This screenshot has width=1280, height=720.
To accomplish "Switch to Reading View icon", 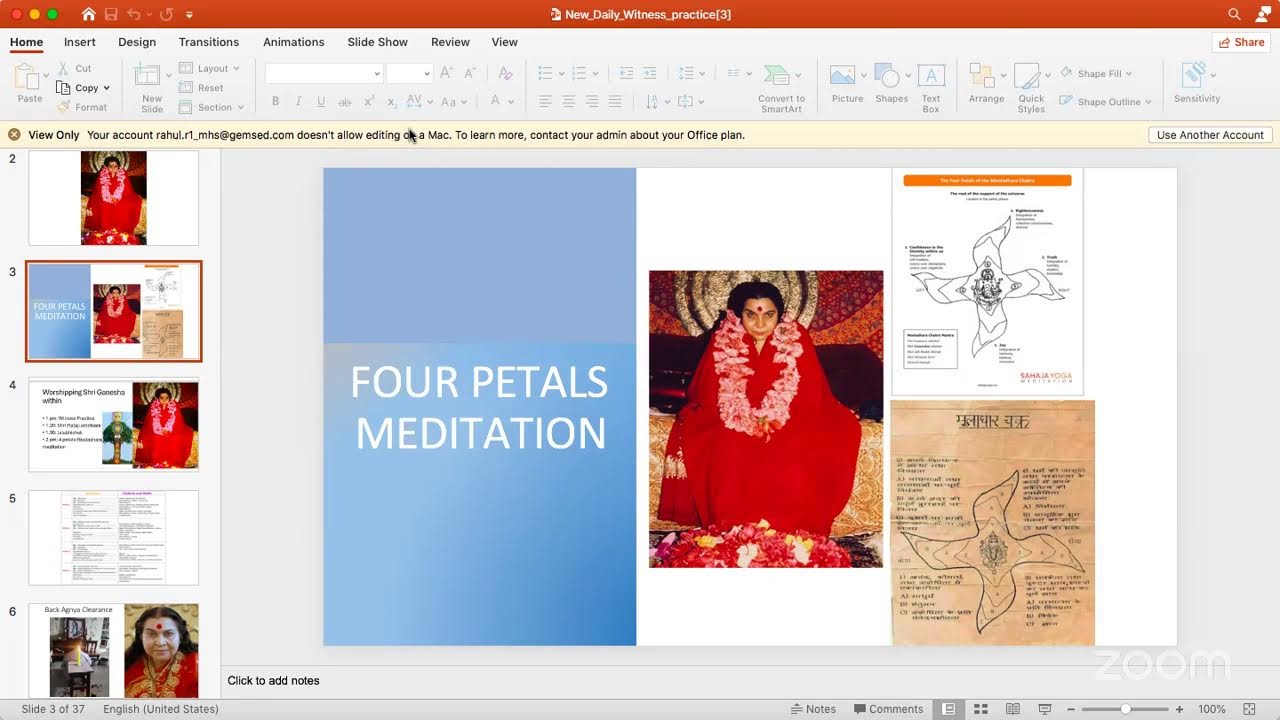I will click(x=1013, y=709).
